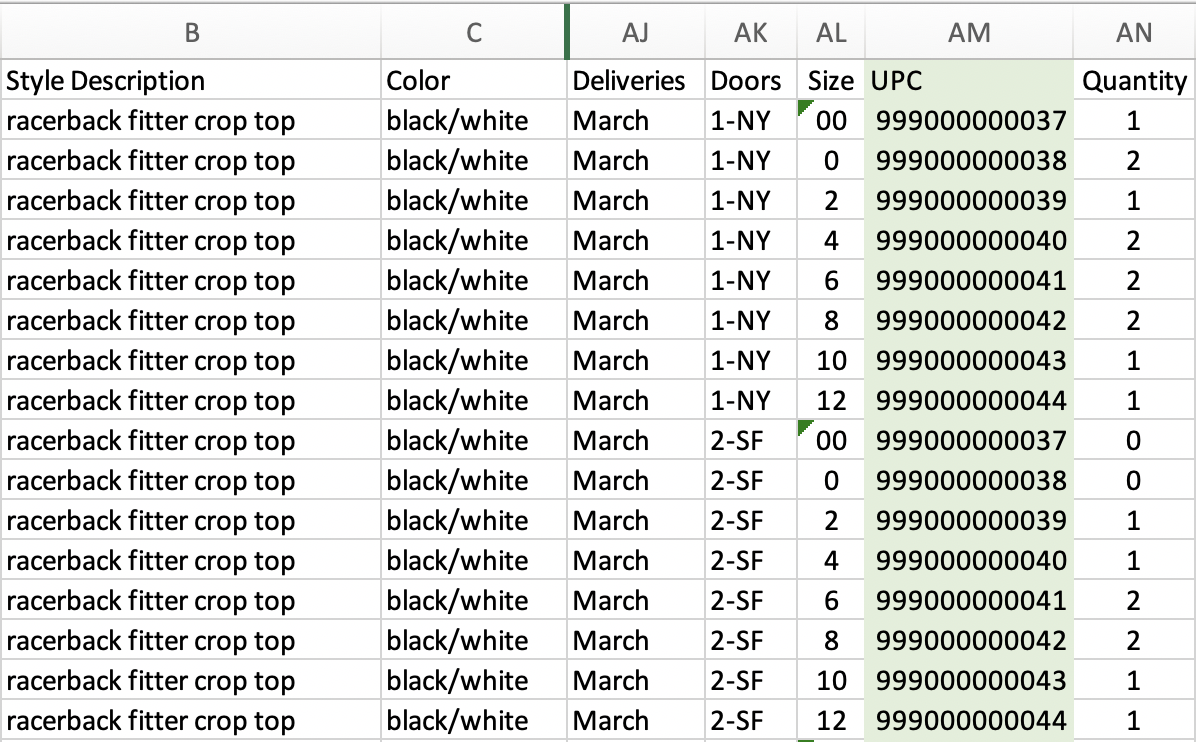Select column B header

(x=191, y=32)
